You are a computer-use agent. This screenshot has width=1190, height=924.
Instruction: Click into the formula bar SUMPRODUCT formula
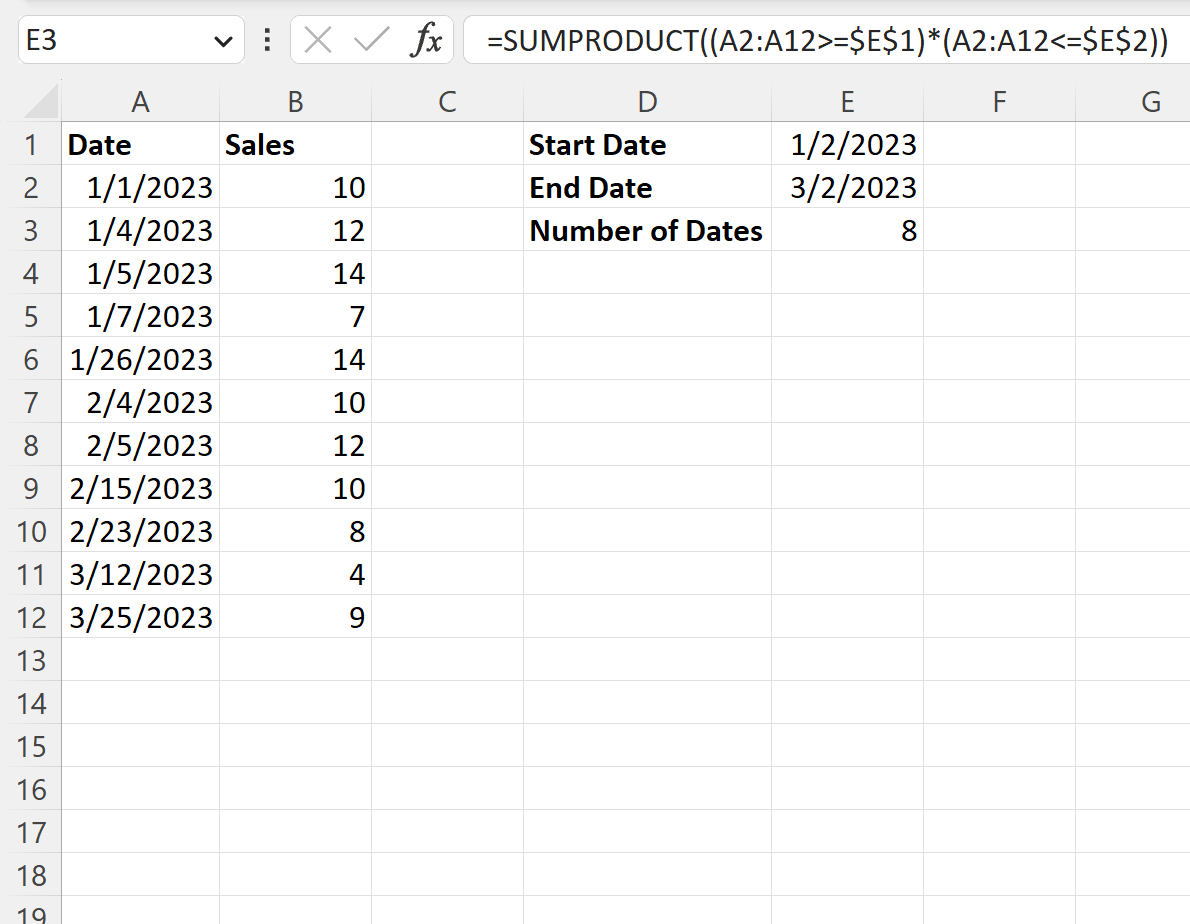coord(827,40)
